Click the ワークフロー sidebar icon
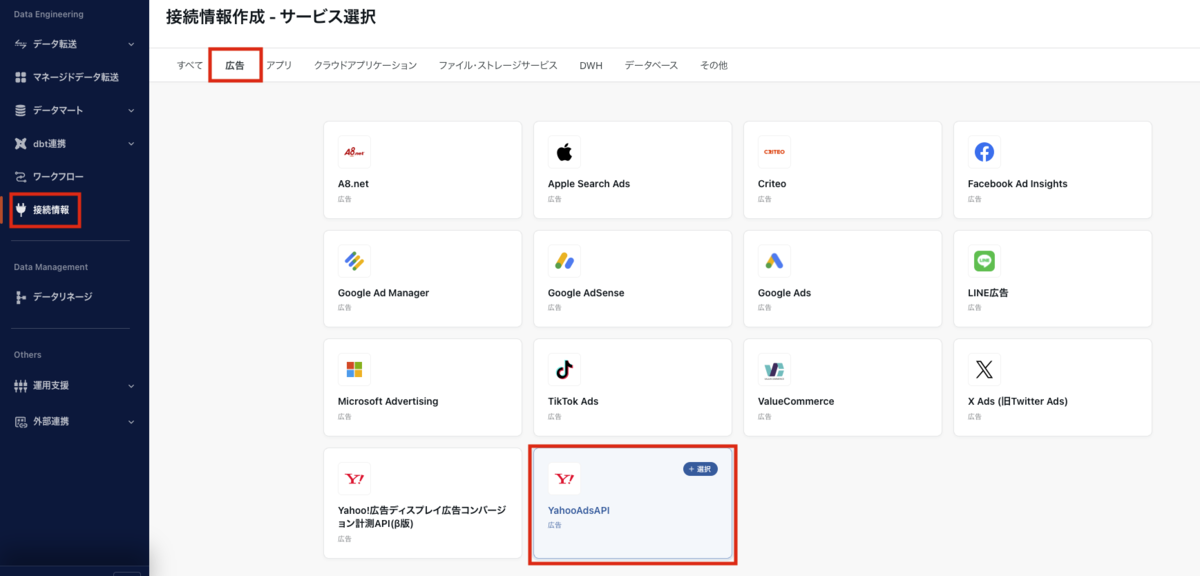Screen dimensions: 1200x576 pyautogui.click(x=20, y=177)
